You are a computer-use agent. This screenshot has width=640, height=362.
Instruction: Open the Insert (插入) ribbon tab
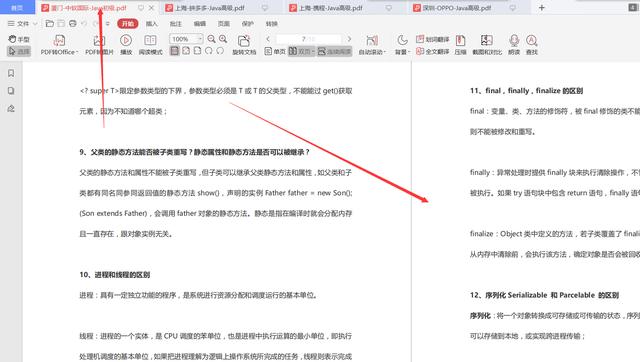click(x=151, y=24)
